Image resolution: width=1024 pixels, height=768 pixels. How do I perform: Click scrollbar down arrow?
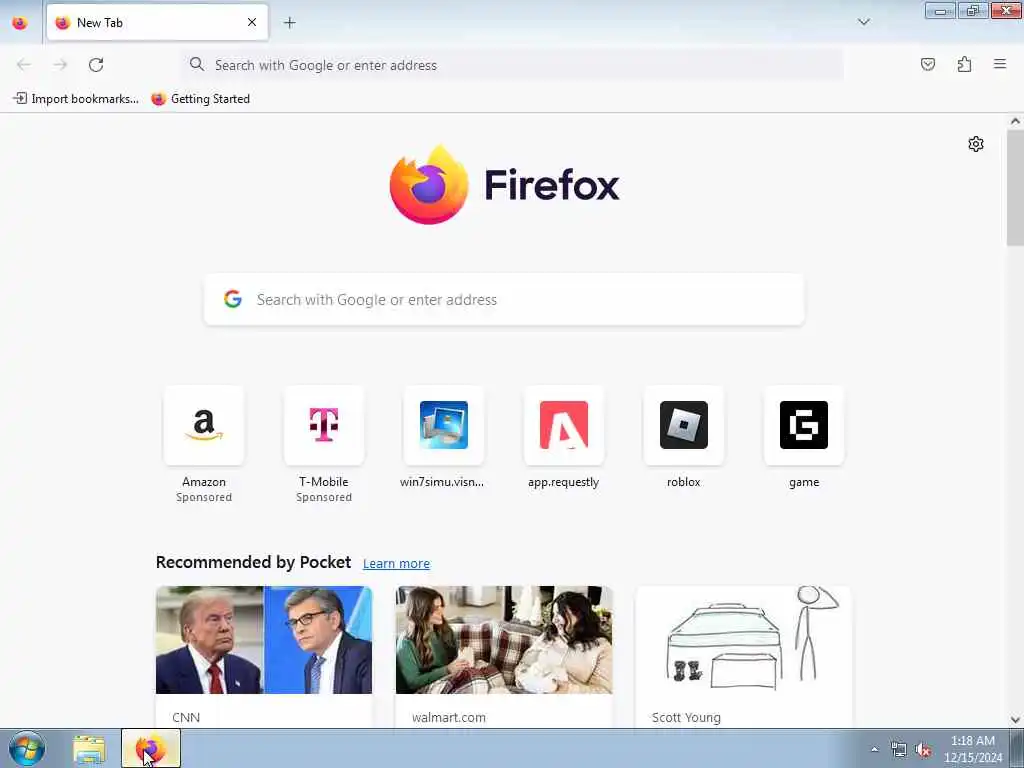[x=1015, y=720]
